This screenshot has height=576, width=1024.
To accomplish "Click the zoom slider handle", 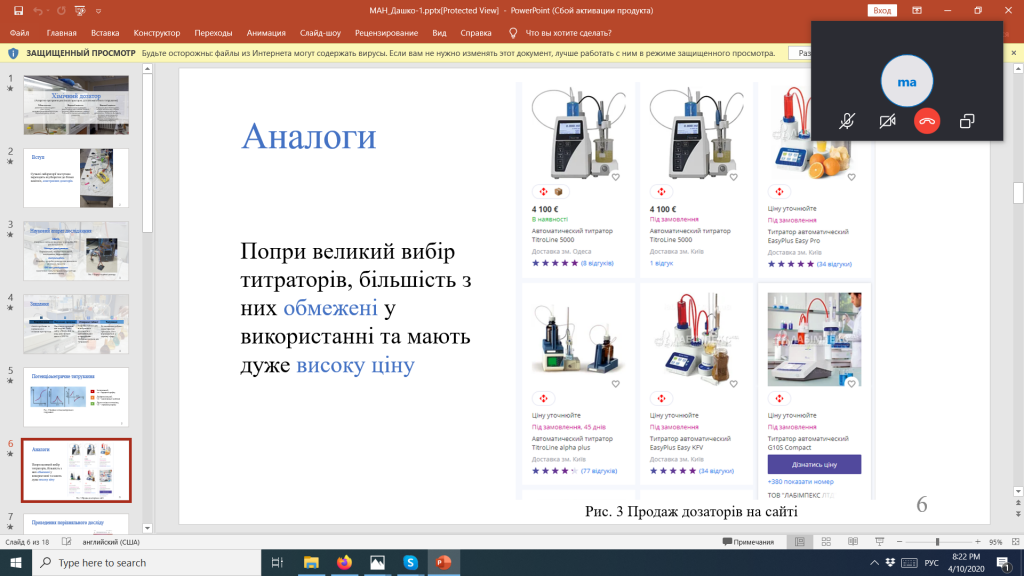I will [x=937, y=542].
